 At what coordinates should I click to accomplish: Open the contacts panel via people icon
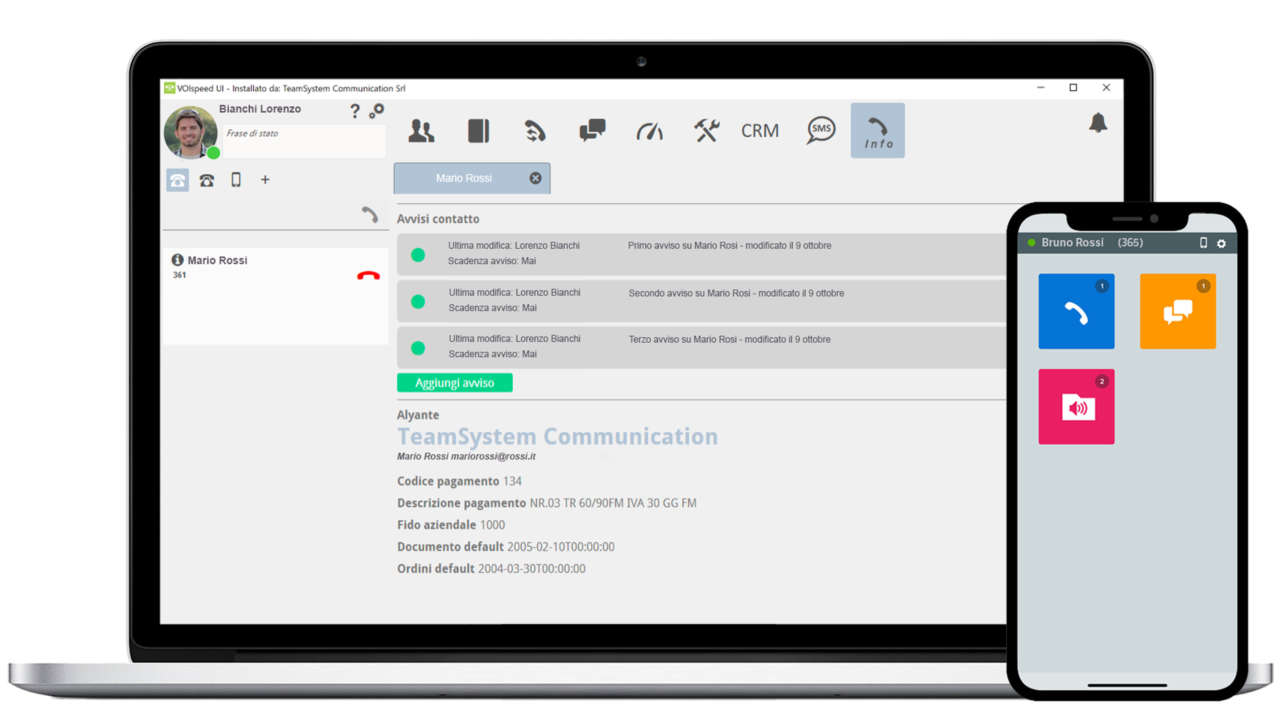pyautogui.click(x=421, y=130)
